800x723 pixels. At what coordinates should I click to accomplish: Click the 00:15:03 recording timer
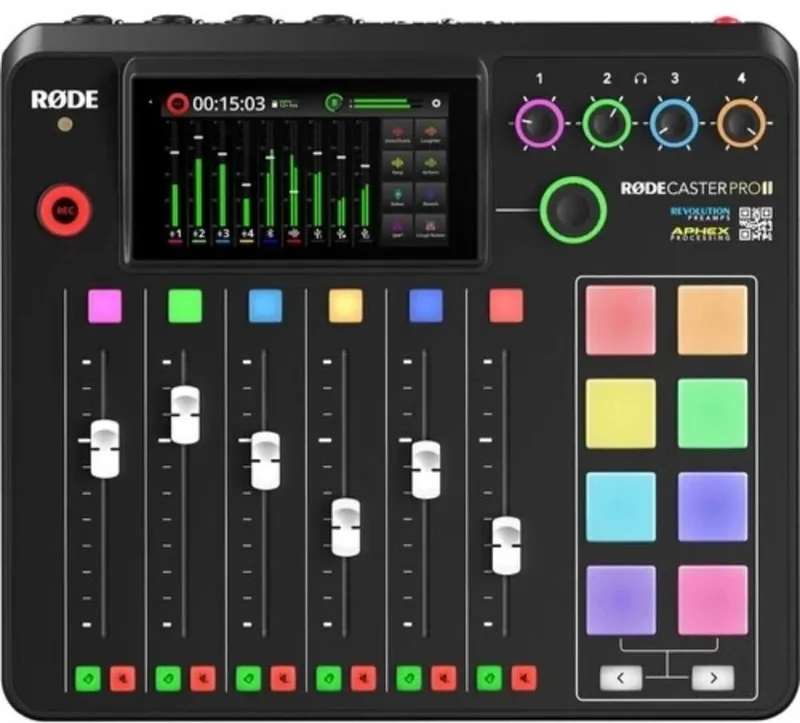pyautogui.click(x=229, y=104)
